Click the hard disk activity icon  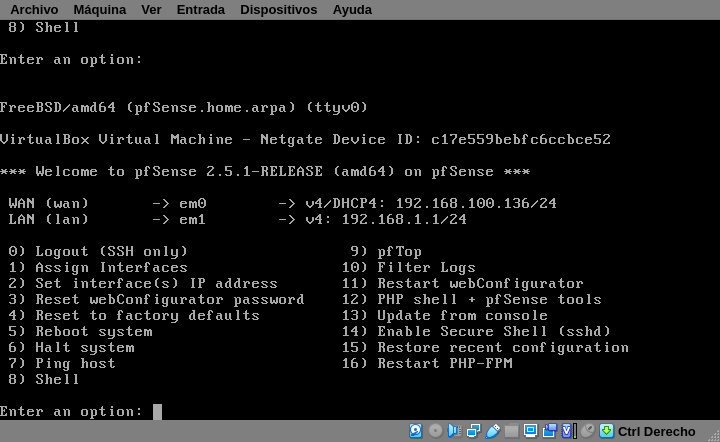pos(416,431)
